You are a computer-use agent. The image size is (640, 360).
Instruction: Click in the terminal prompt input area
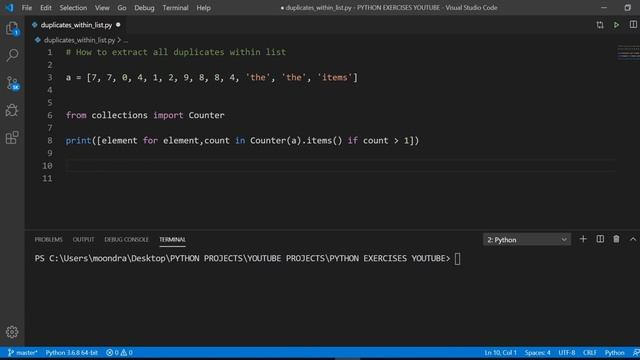click(458, 259)
